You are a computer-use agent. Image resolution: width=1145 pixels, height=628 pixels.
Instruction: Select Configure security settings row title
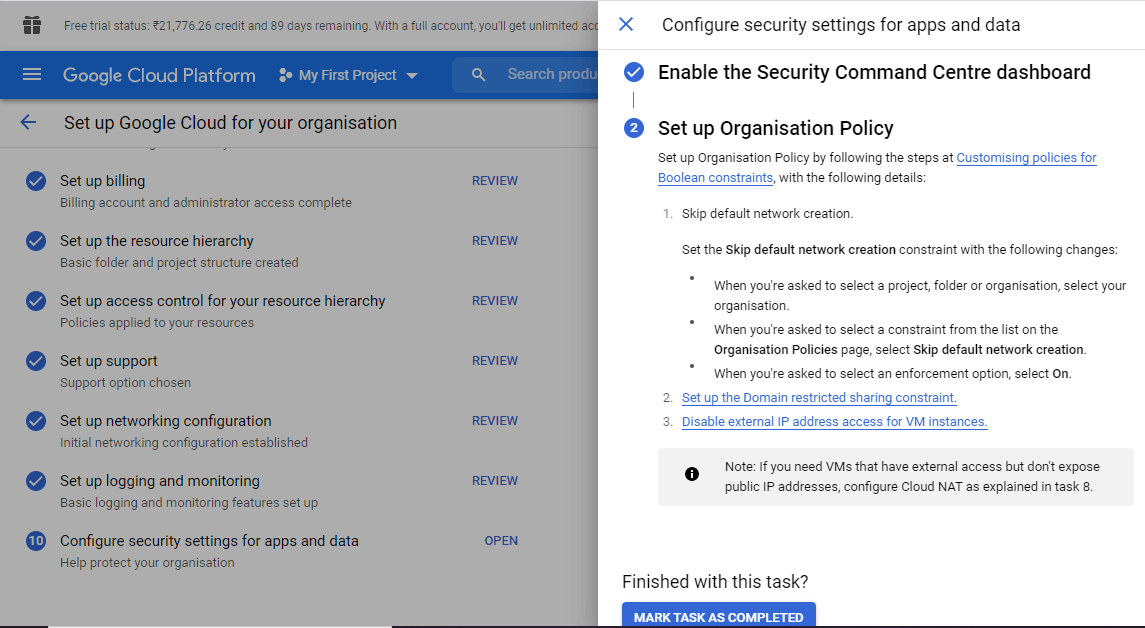[209, 540]
